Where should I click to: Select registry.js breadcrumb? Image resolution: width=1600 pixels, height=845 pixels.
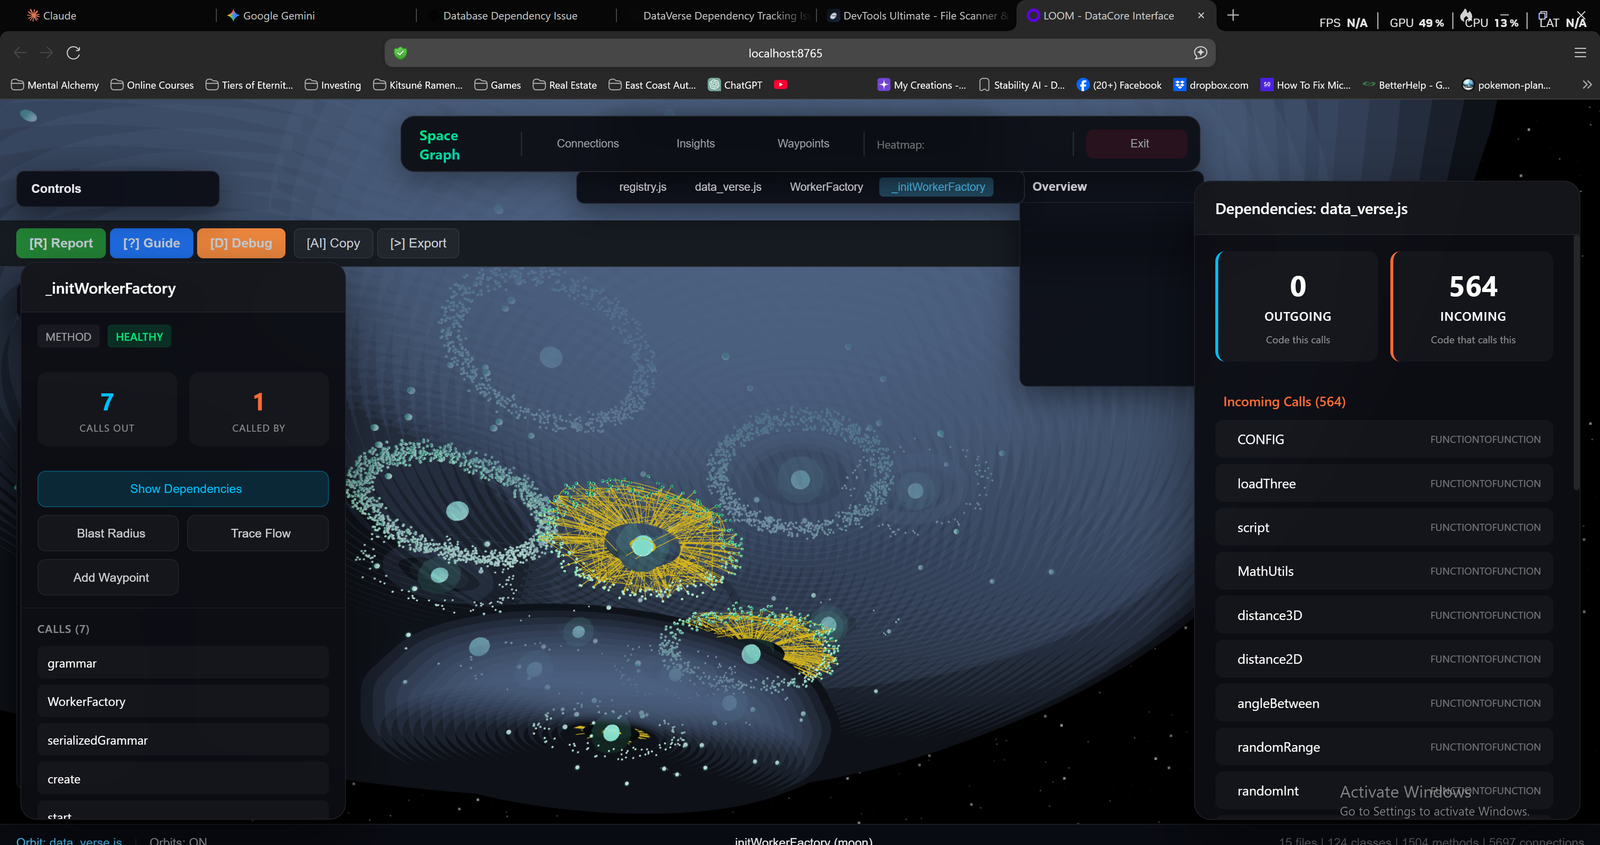(x=643, y=187)
